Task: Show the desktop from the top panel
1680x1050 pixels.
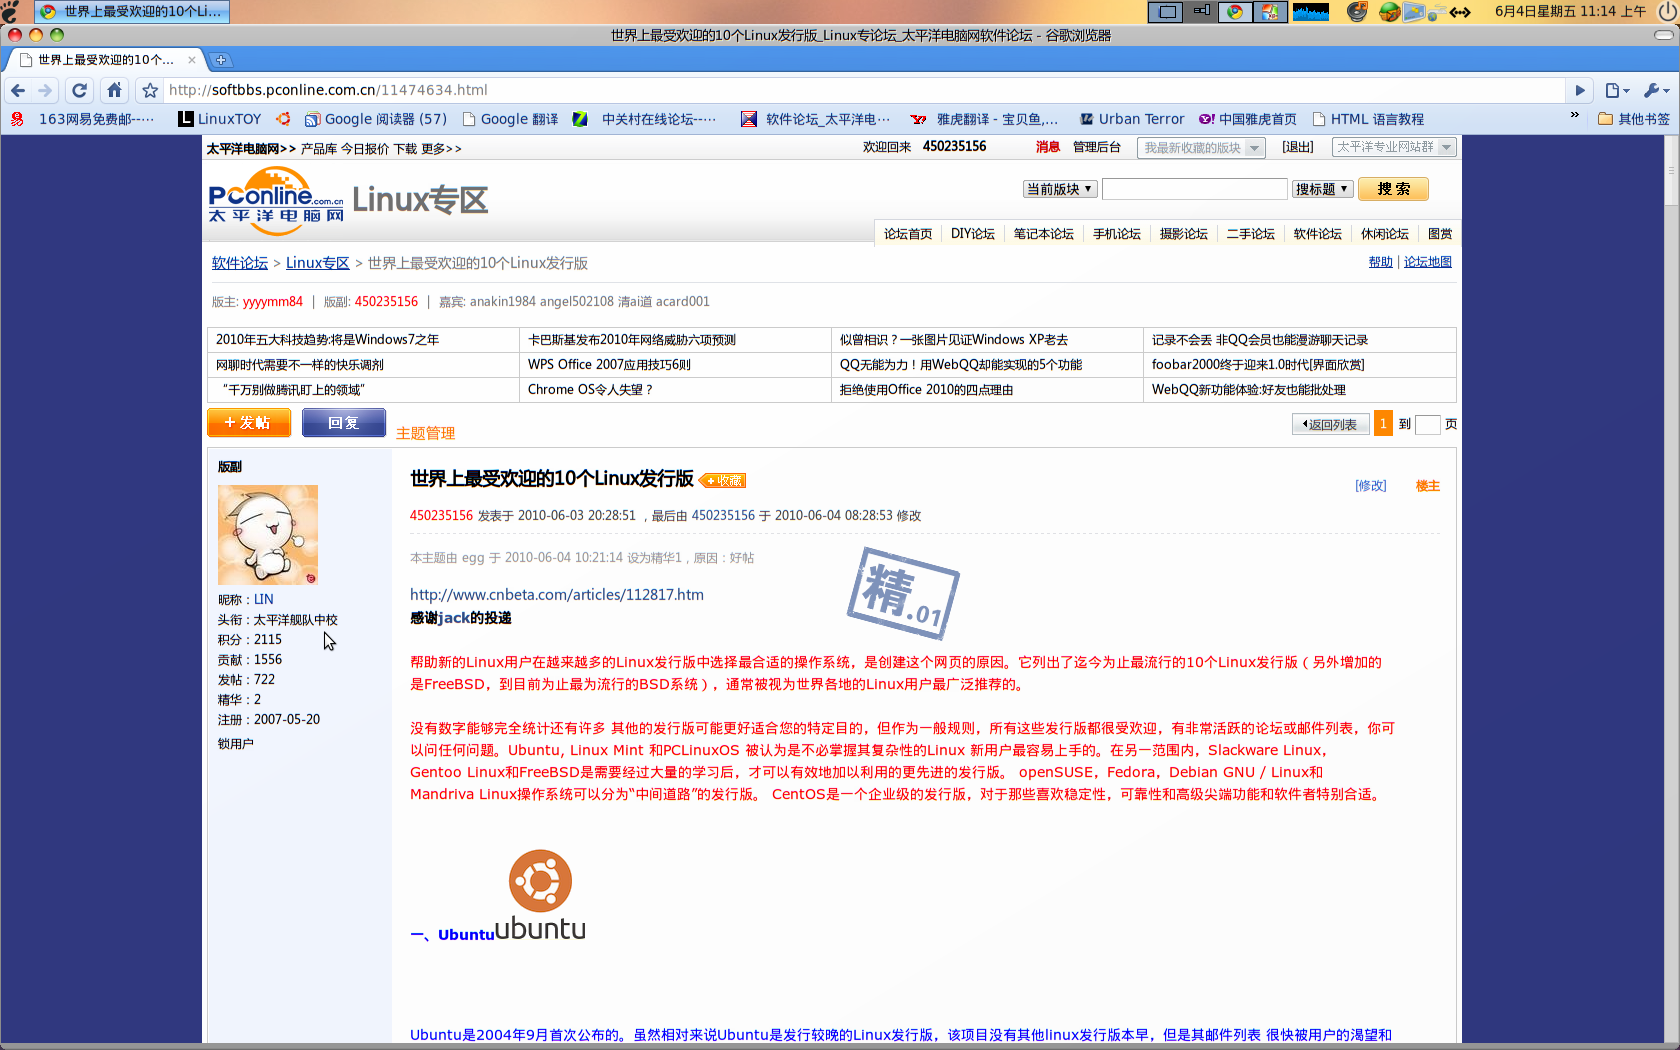Action: coord(1166,12)
